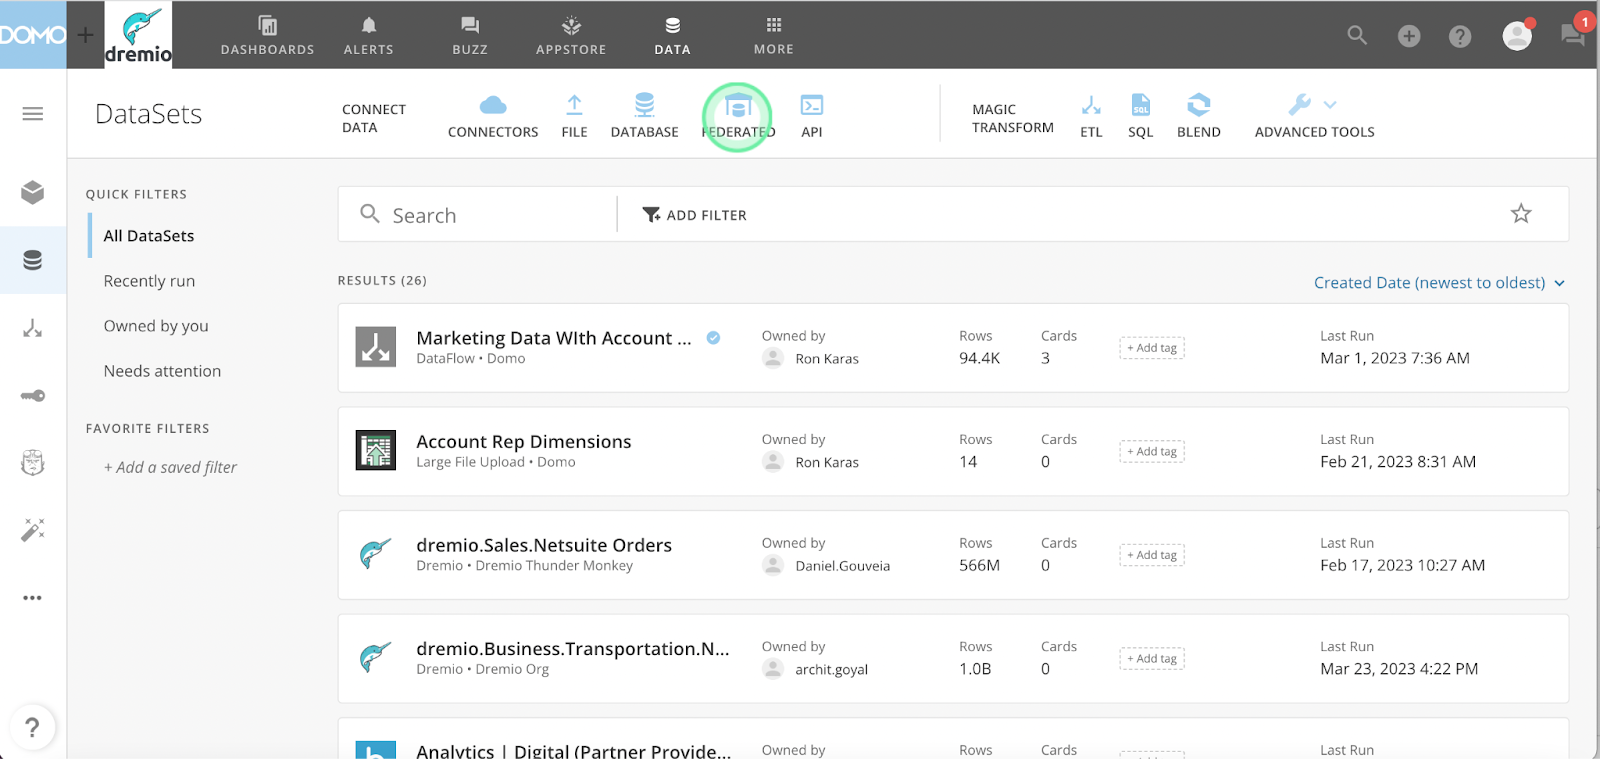Add tag to Account Rep Dimensions

tap(1152, 451)
